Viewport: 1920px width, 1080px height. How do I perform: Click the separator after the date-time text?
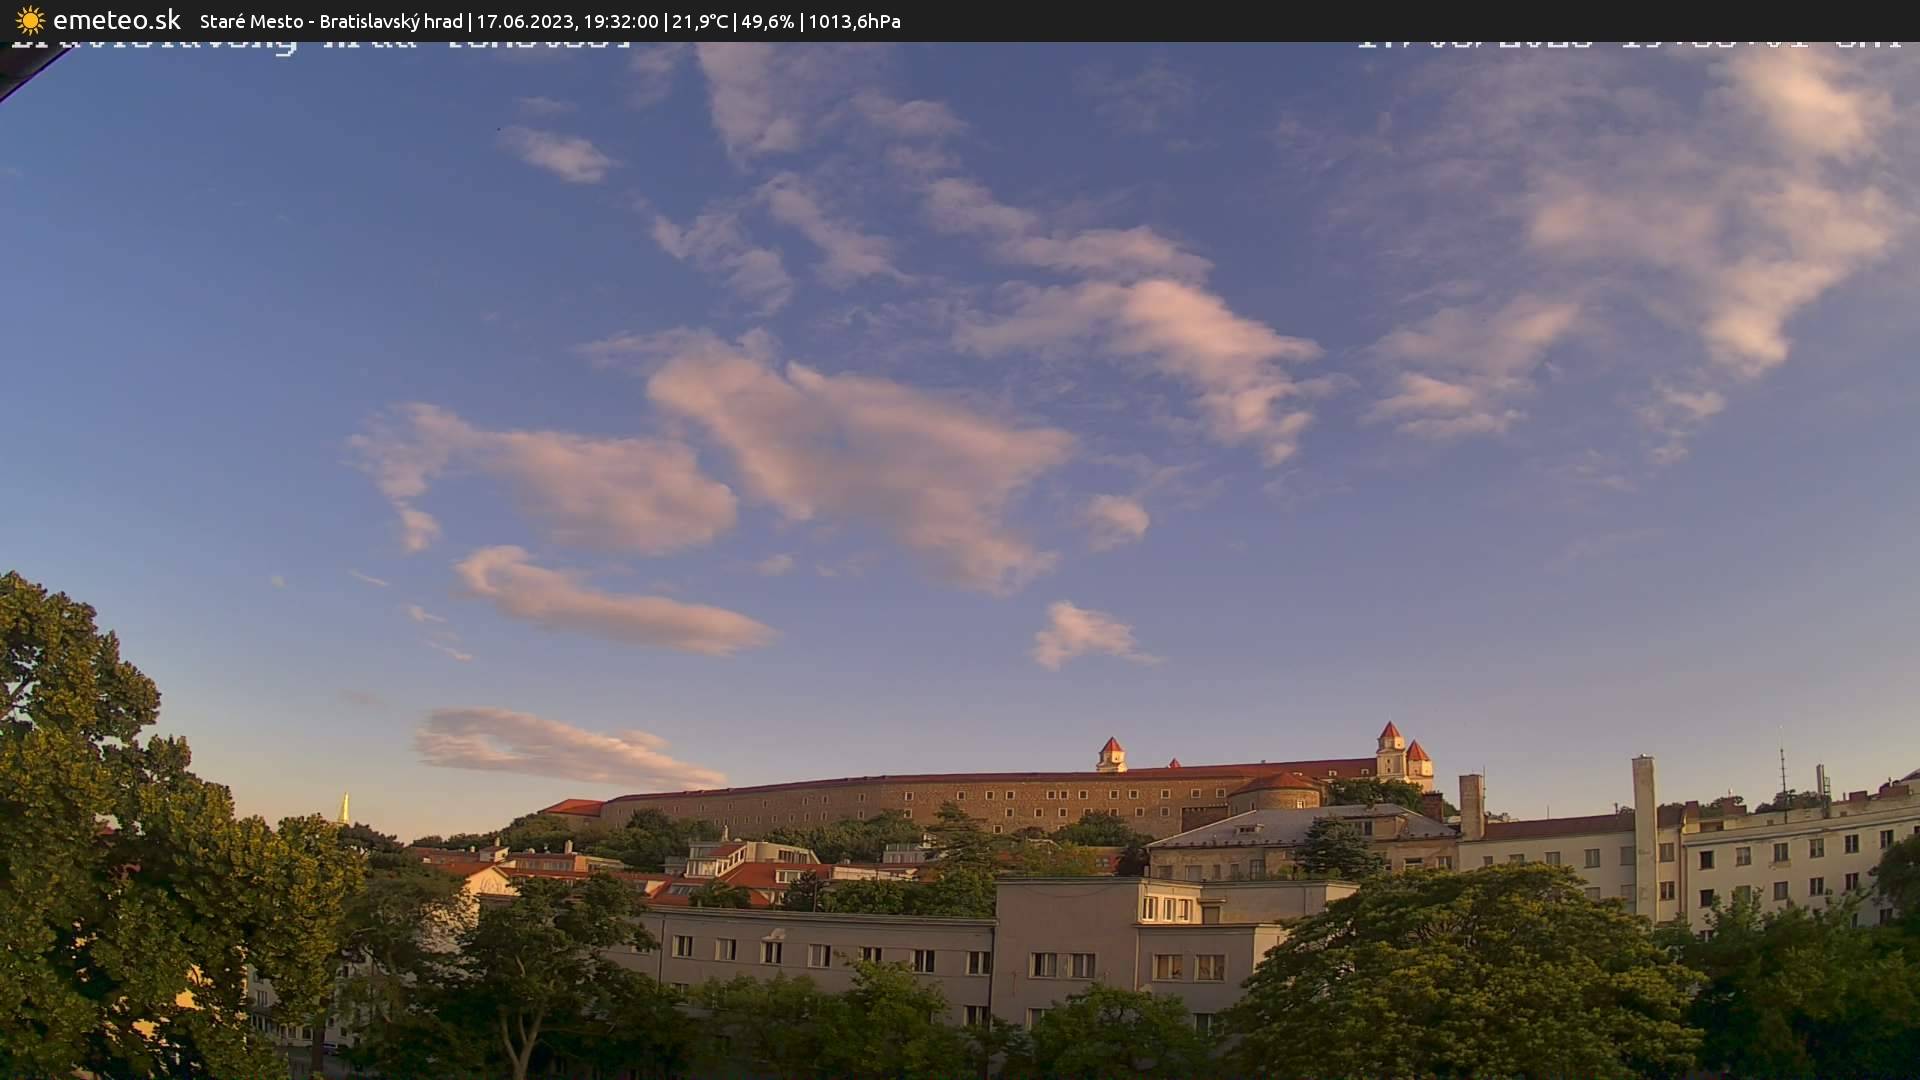668,21
